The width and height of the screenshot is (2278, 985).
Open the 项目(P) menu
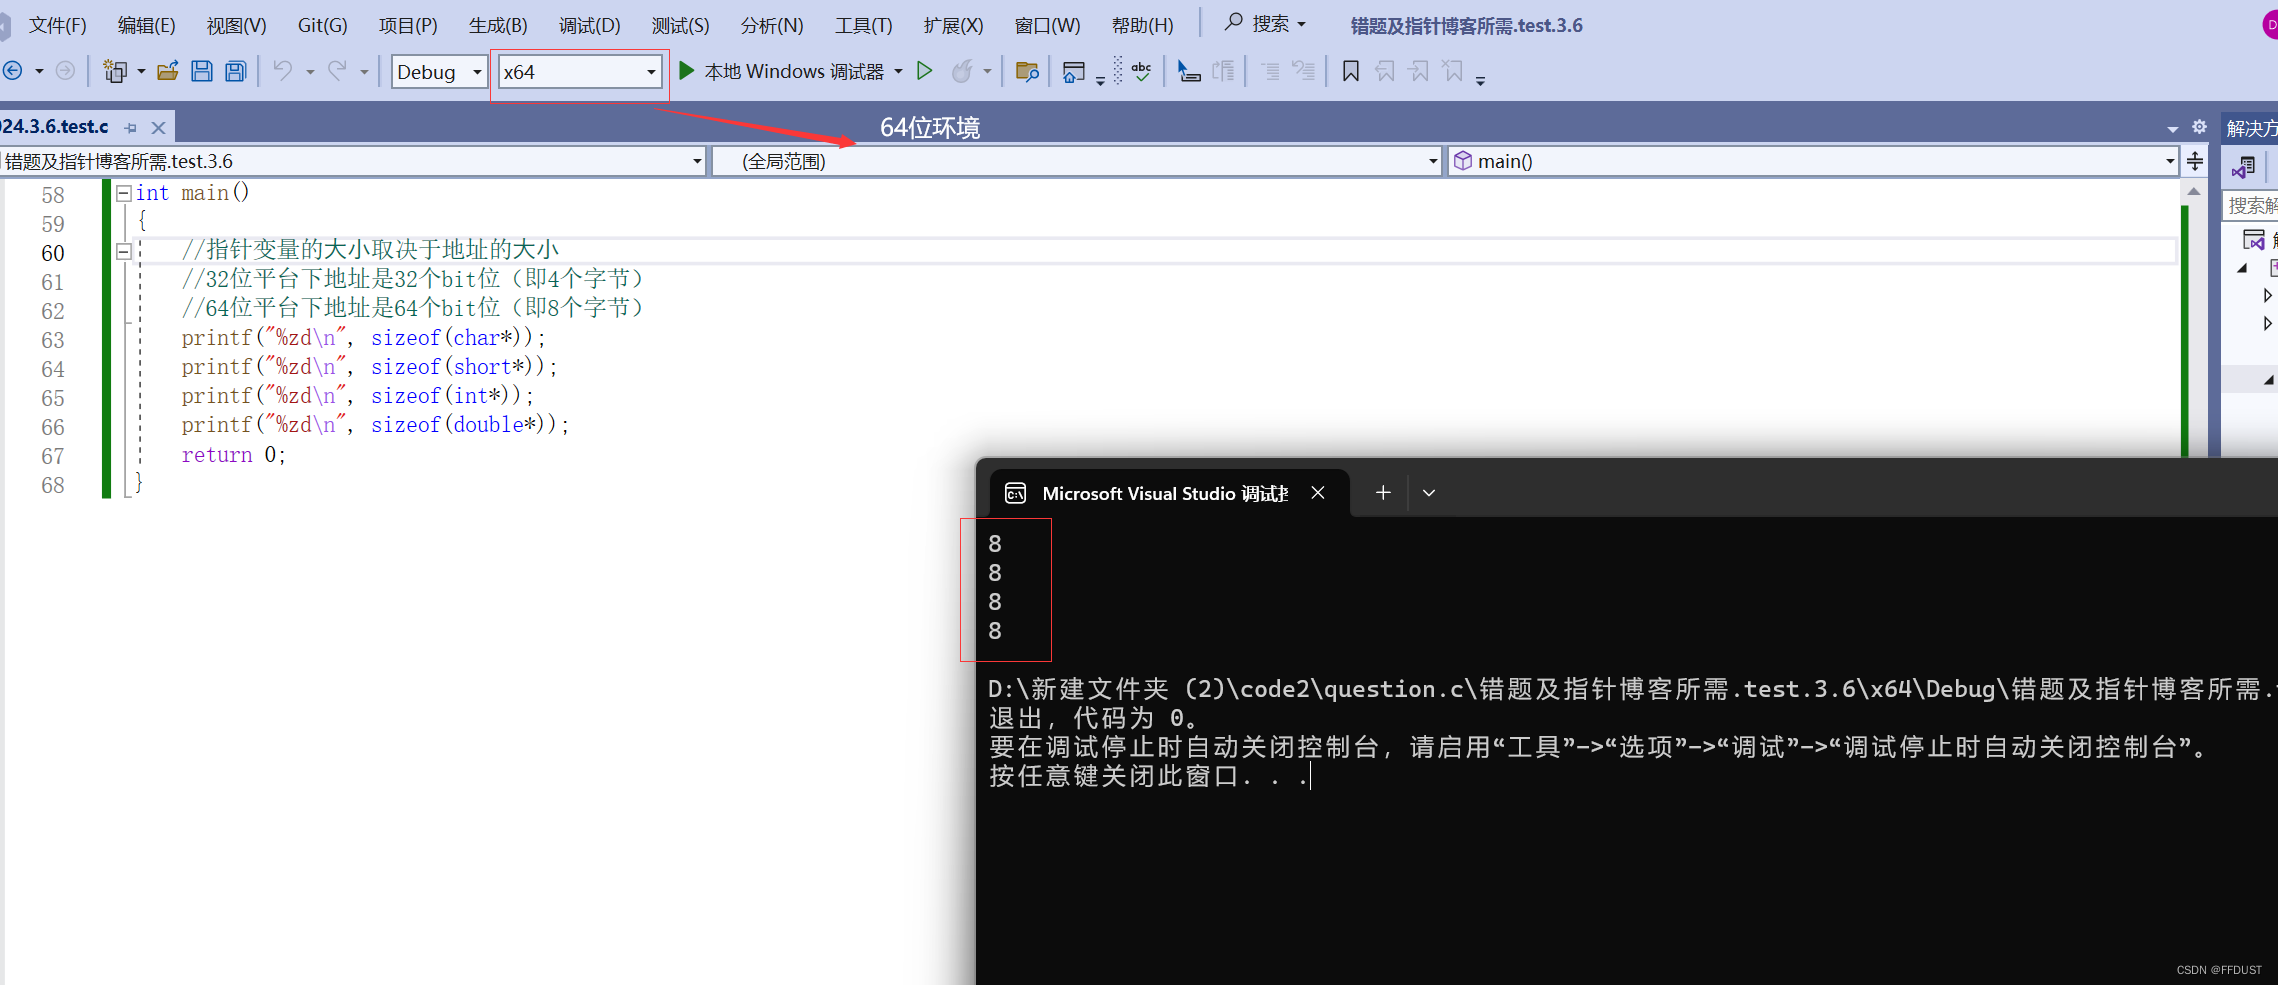(x=408, y=25)
